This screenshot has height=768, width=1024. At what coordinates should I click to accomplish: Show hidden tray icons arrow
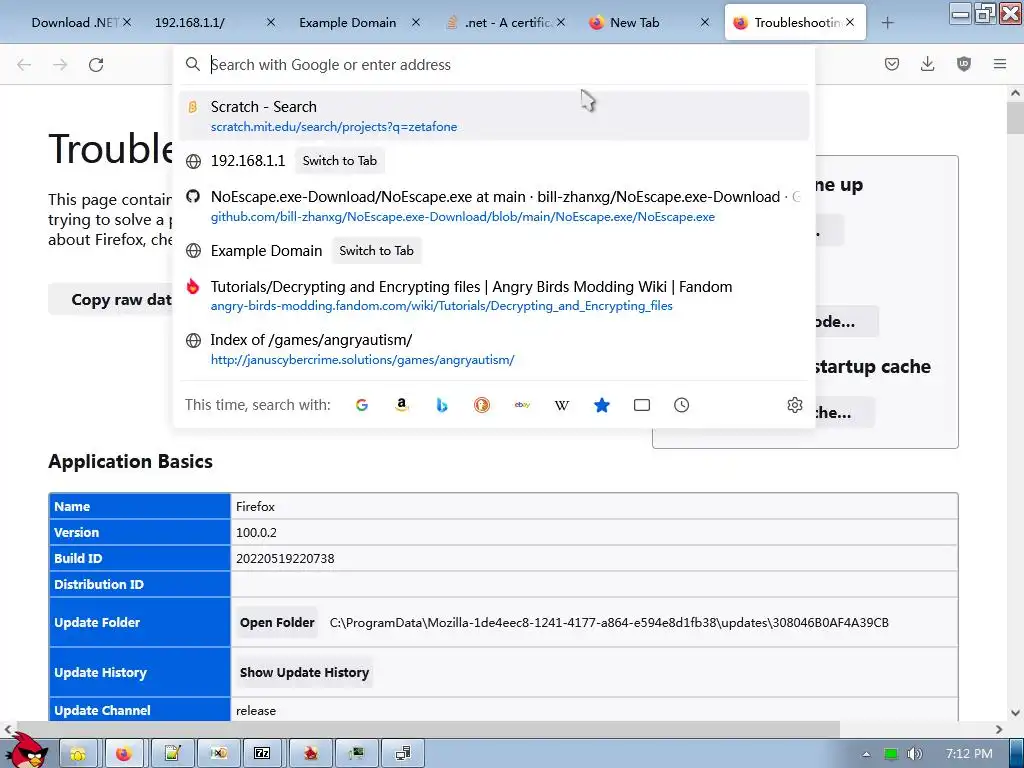coord(867,754)
